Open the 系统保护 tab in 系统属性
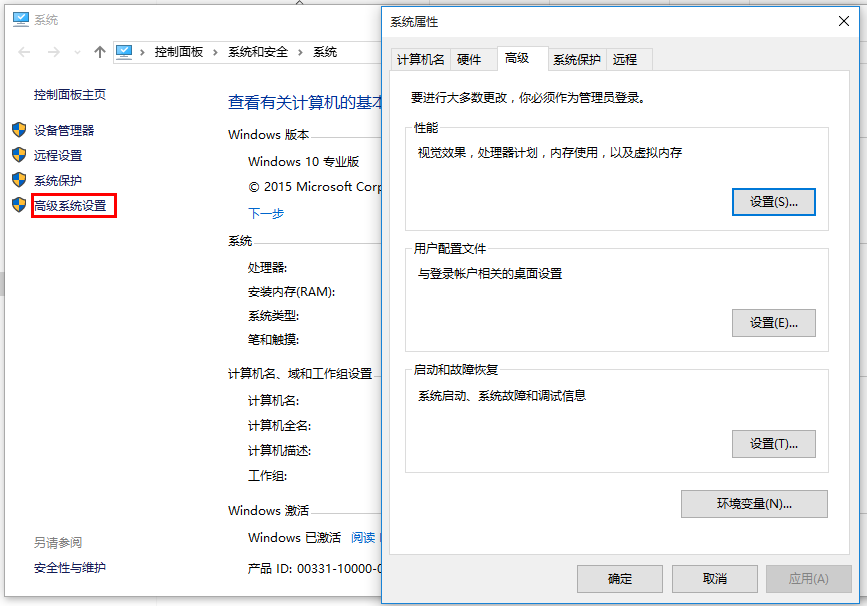The width and height of the screenshot is (867, 606). click(576, 59)
